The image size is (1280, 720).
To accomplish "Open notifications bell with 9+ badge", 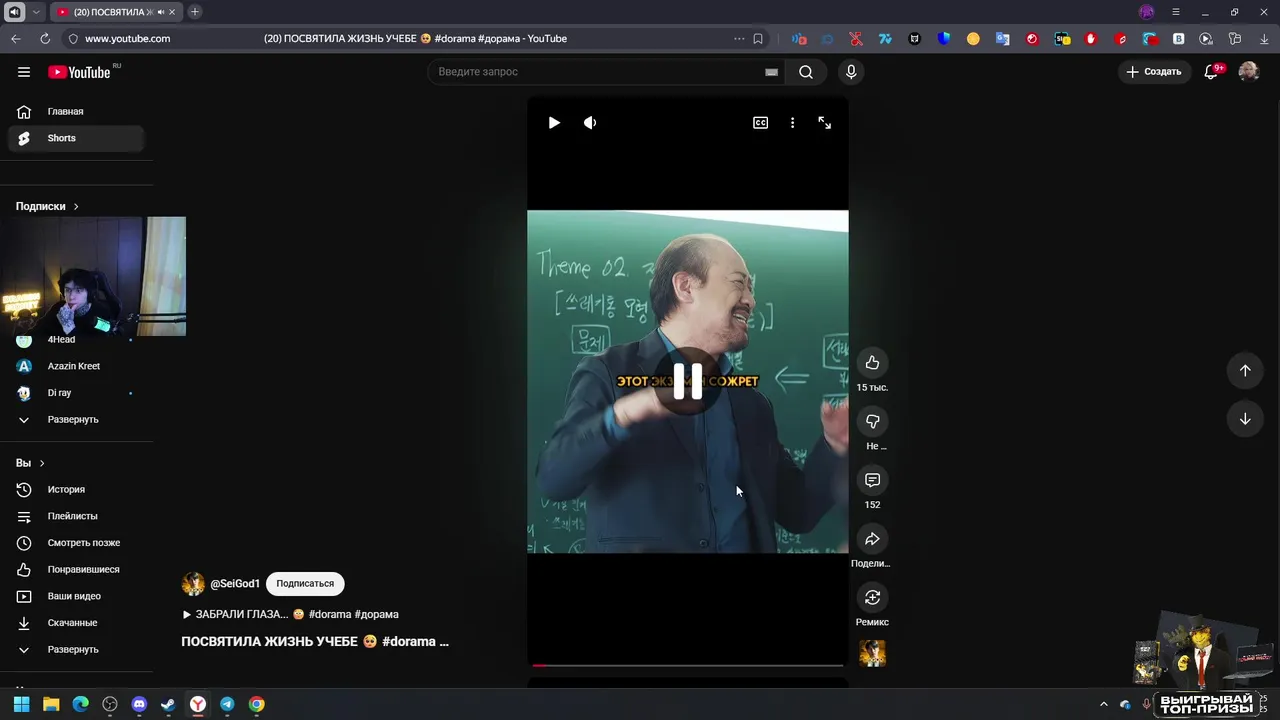I will pyautogui.click(x=1211, y=72).
